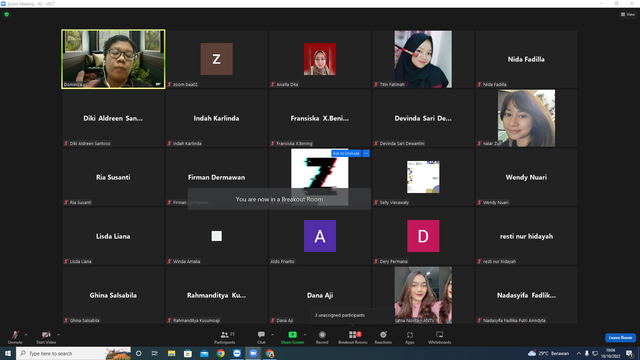Image resolution: width=640 pixels, height=360 pixels.
Task: Click the Ria Susanti tile
Action: (113, 177)
